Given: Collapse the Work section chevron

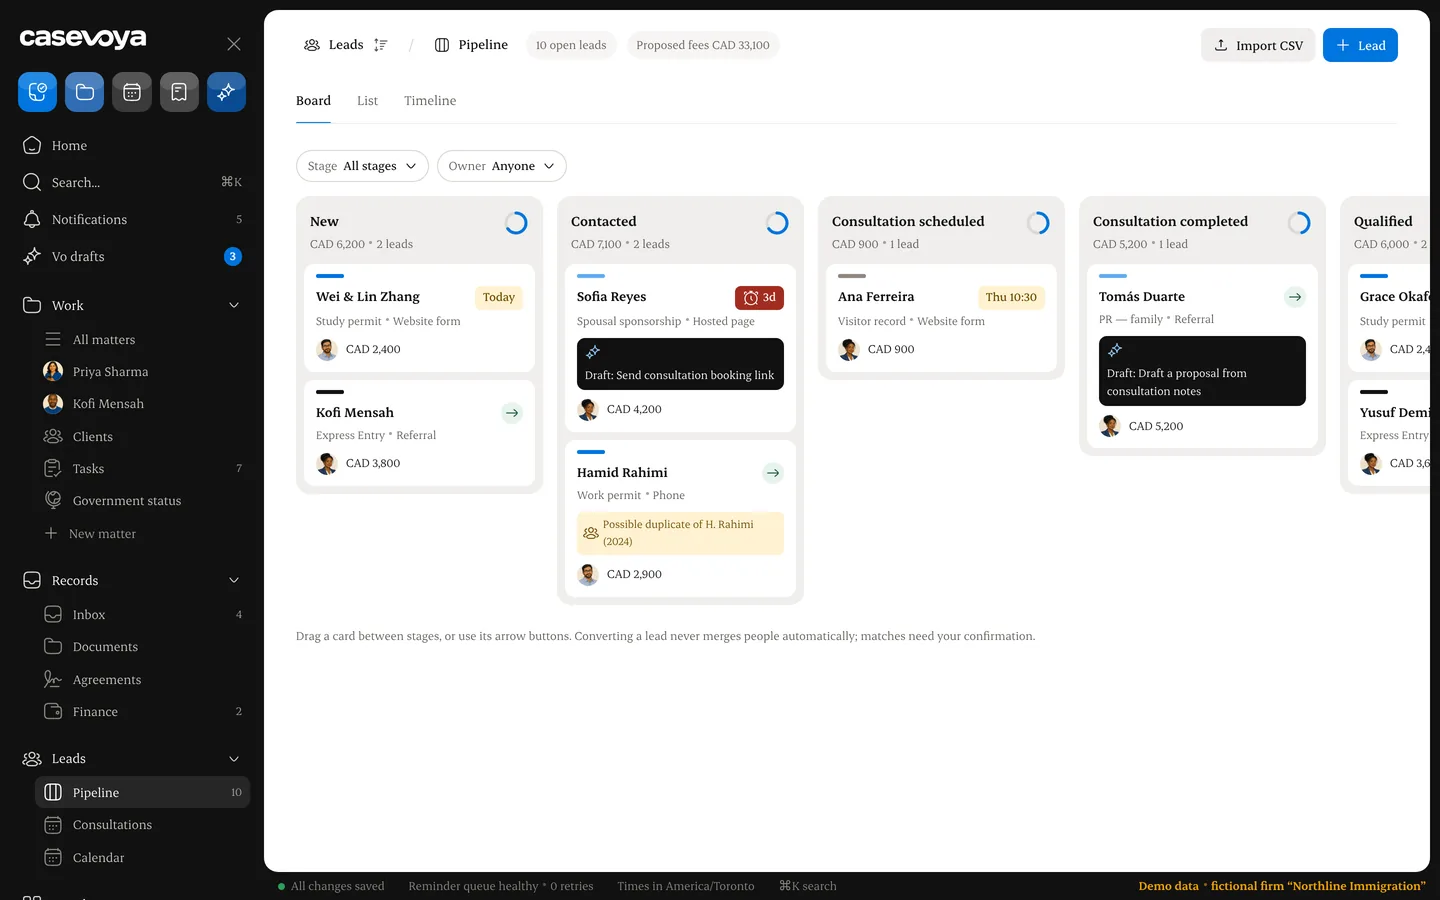Looking at the screenshot, I should 234,305.
